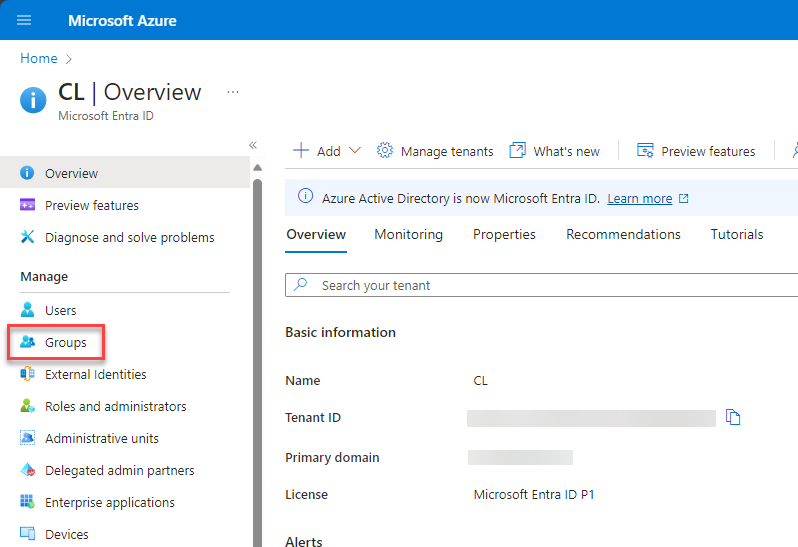Image resolution: width=798 pixels, height=547 pixels.
Task: Click the sidebar scrollbar up arrow
Action: click(x=258, y=167)
